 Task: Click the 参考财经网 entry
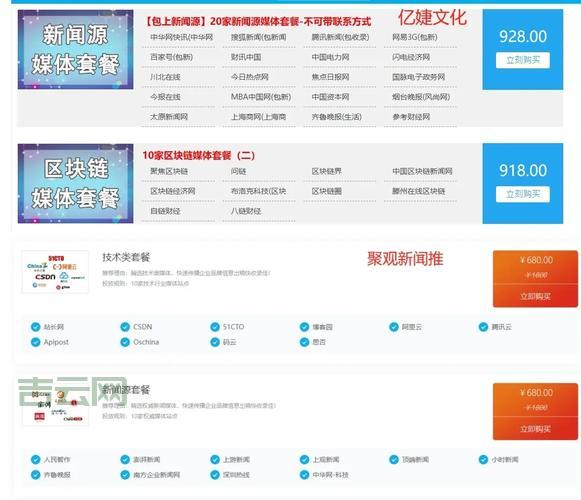(x=411, y=117)
